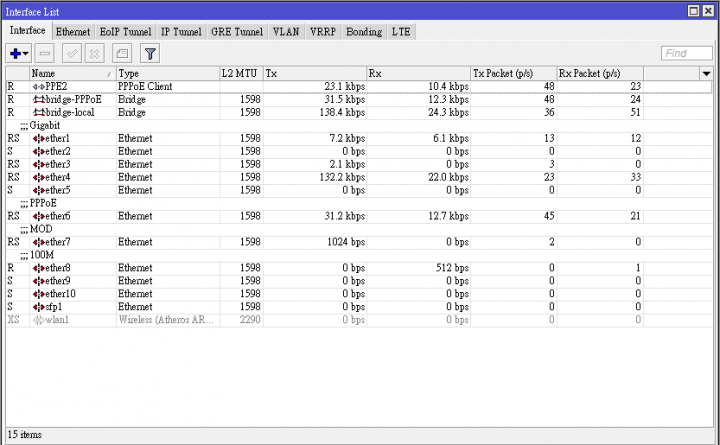720x445 pixels.
Task: Sort by the Type column header
Action: click(x=168, y=73)
